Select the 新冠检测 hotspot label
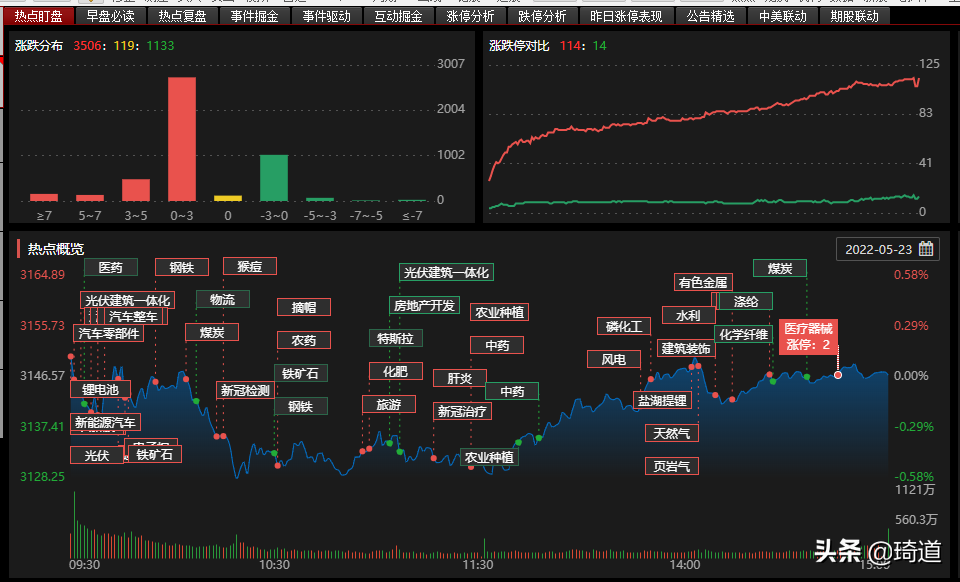960x582 pixels. pos(245,390)
